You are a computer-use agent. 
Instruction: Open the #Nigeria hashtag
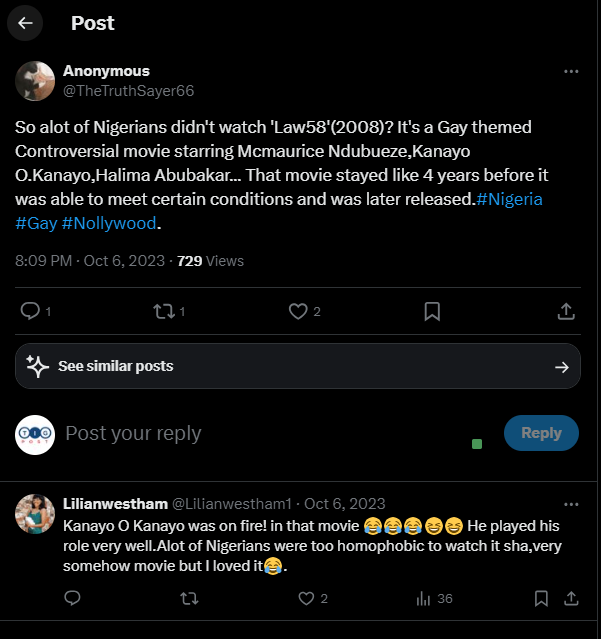click(x=510, y=199)
